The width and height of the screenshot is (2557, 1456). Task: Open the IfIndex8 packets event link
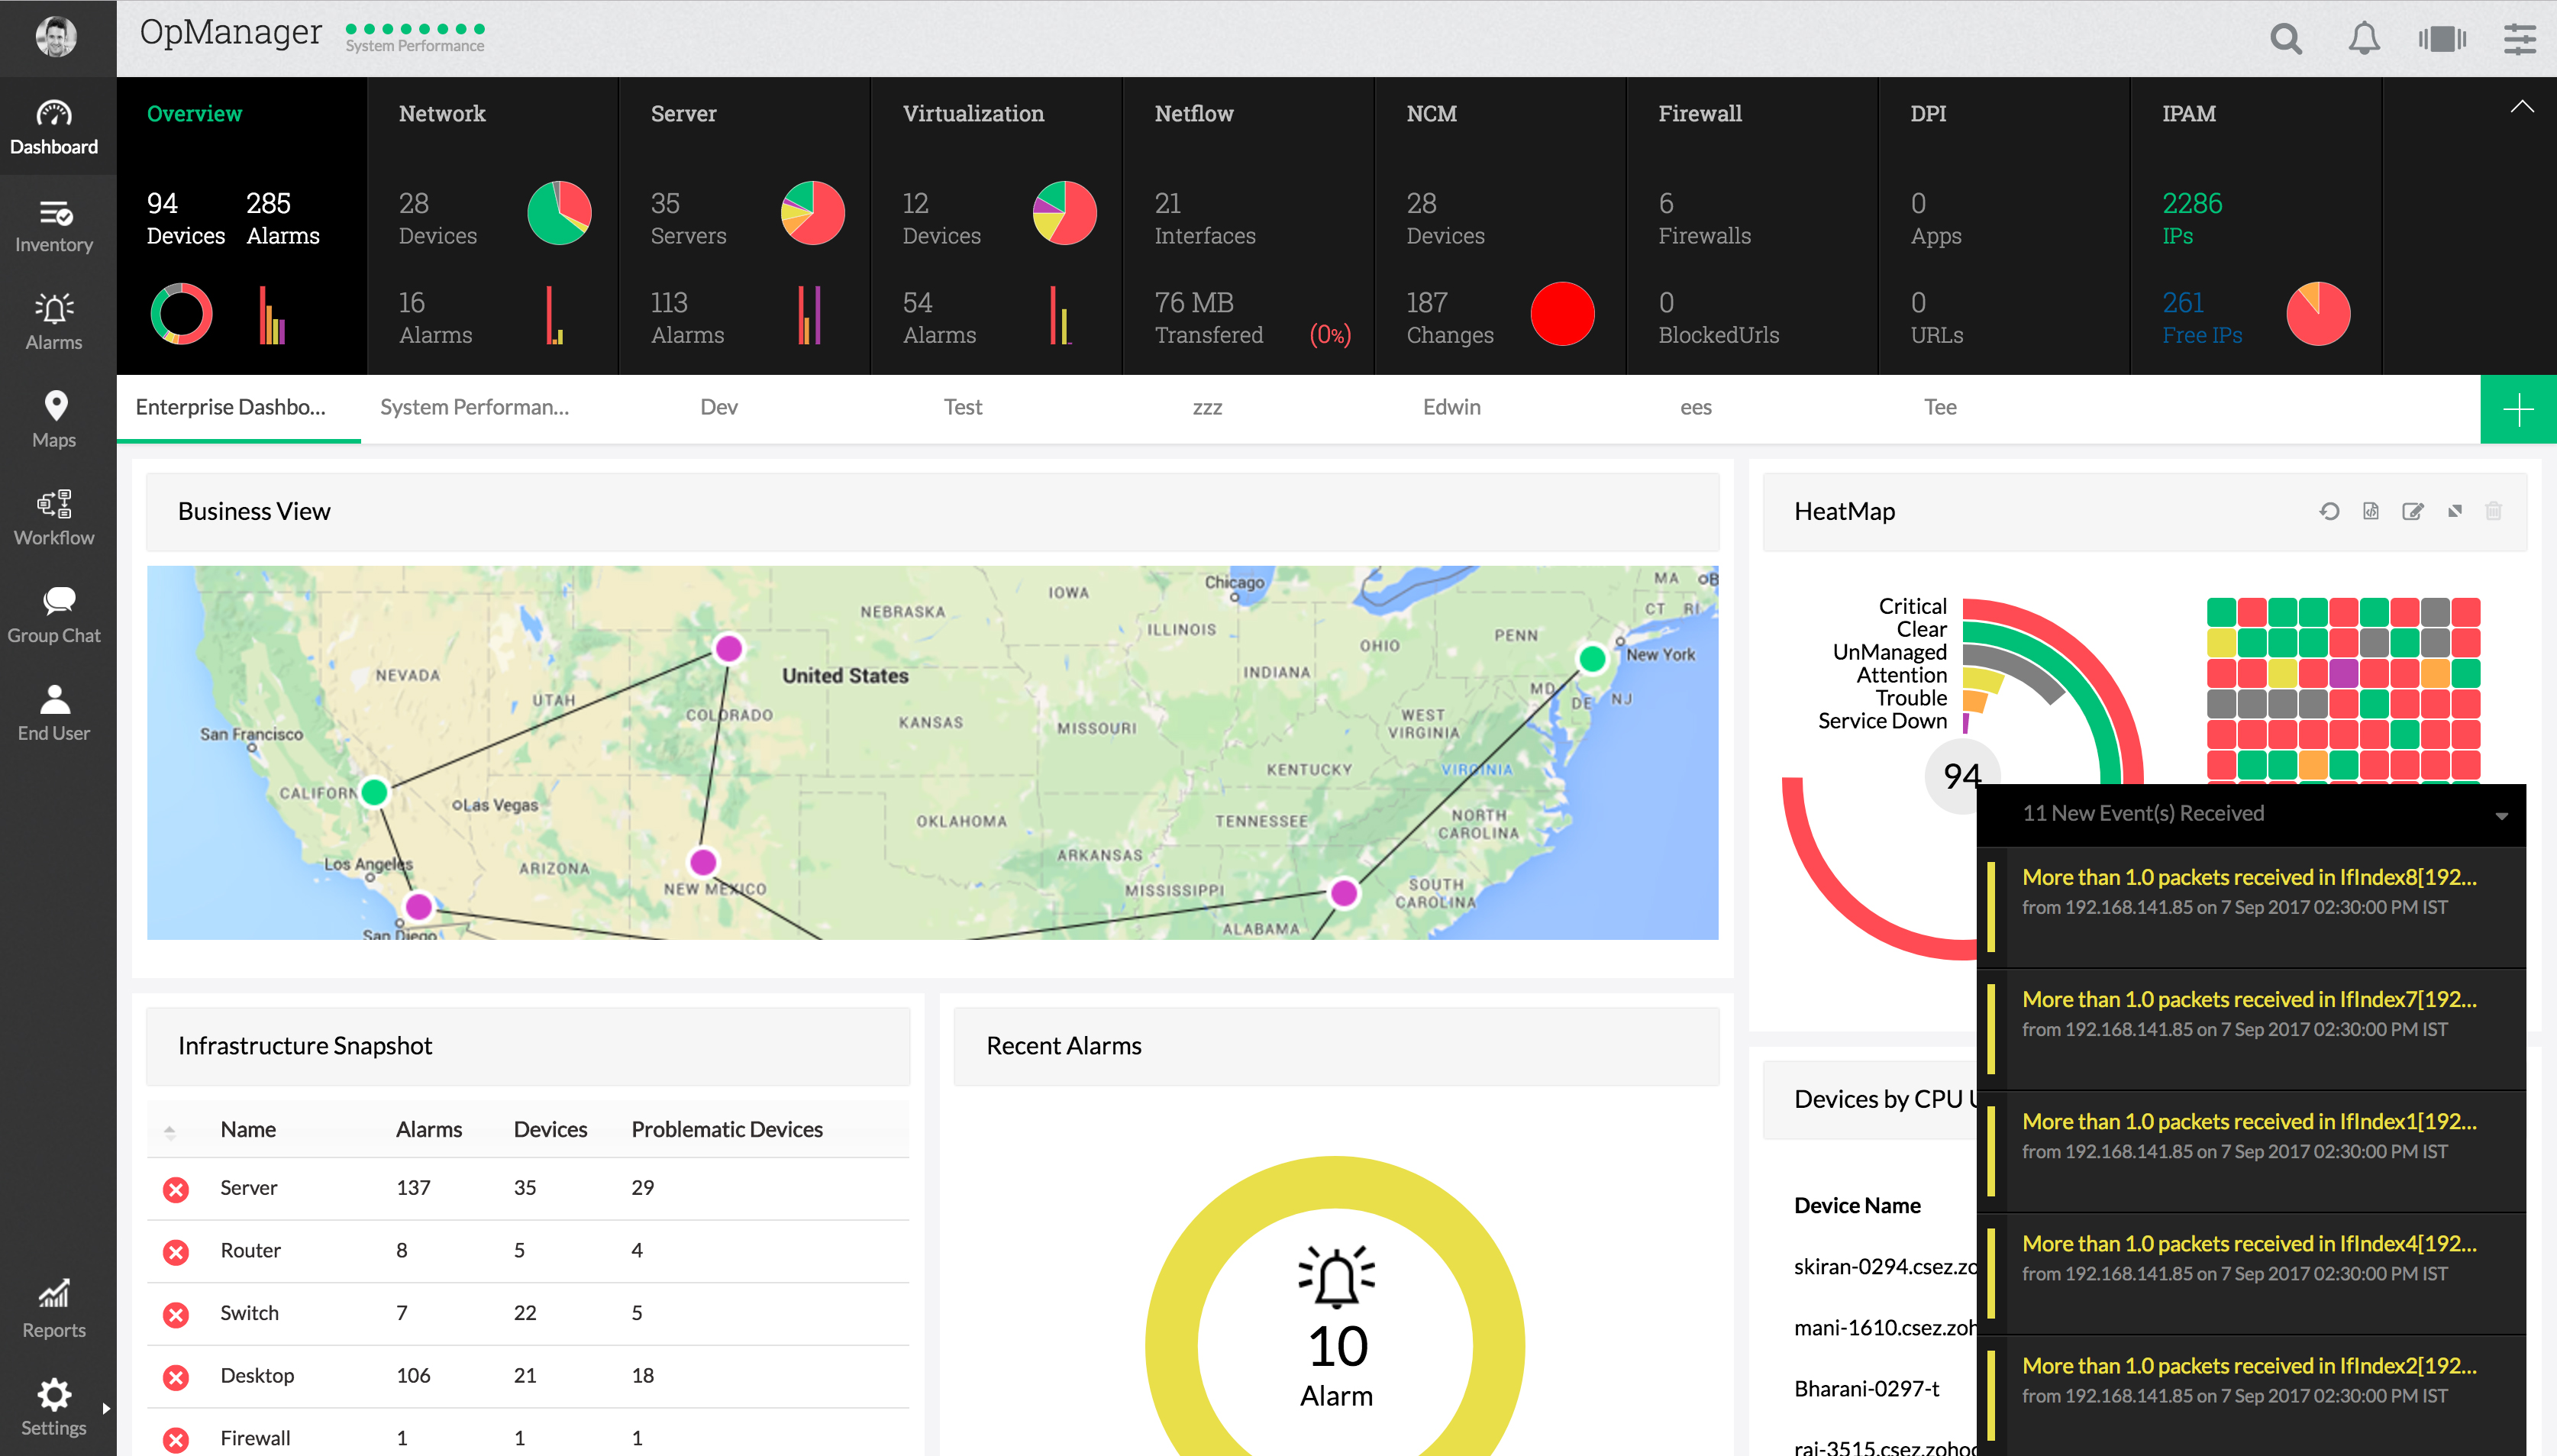point(2248,877)
